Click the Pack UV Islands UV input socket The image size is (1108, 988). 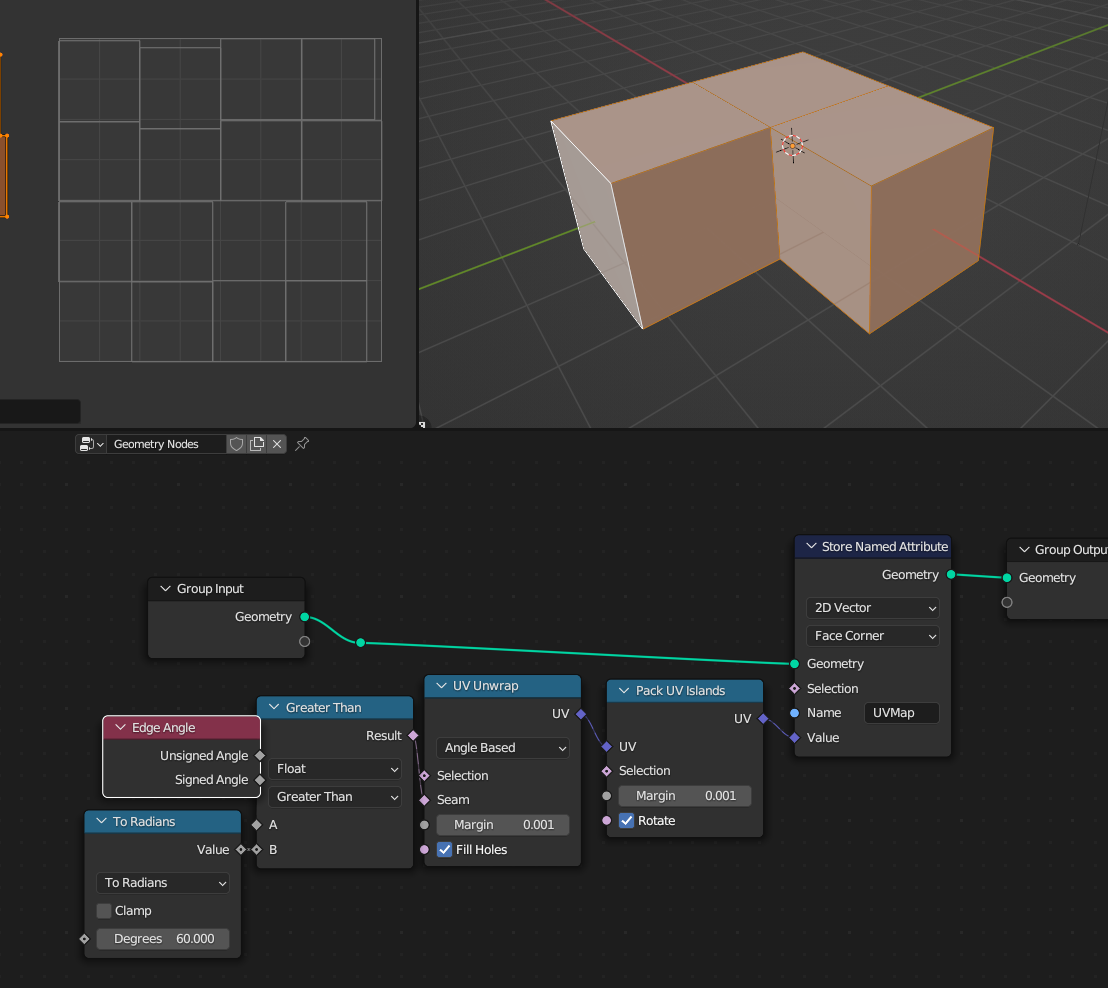606,746
